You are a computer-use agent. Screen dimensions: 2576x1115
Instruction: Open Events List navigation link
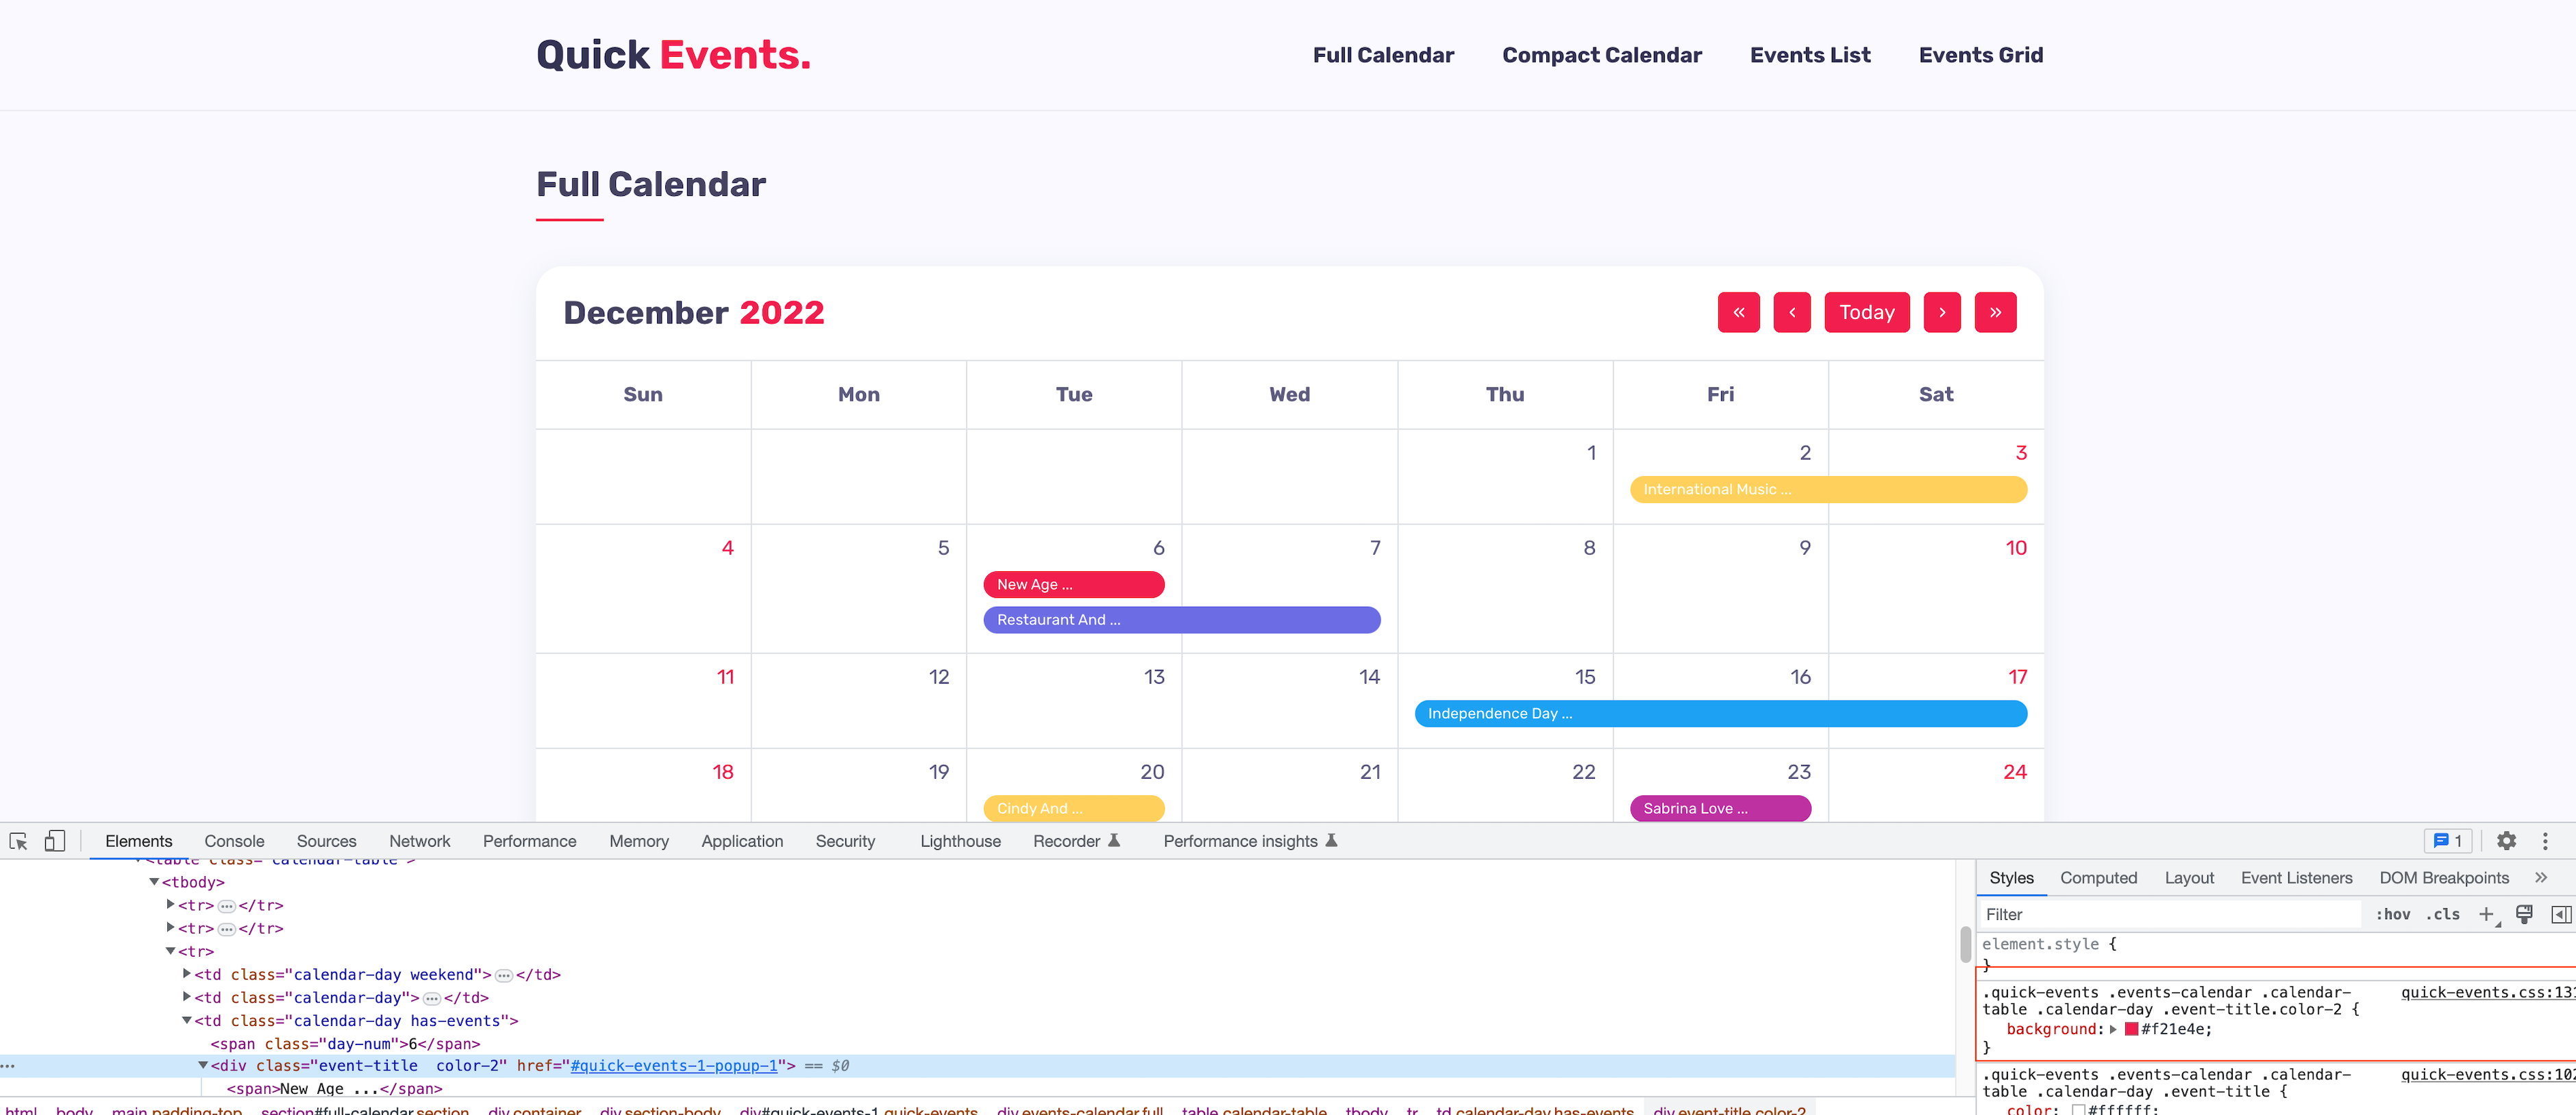[1809, 55]
